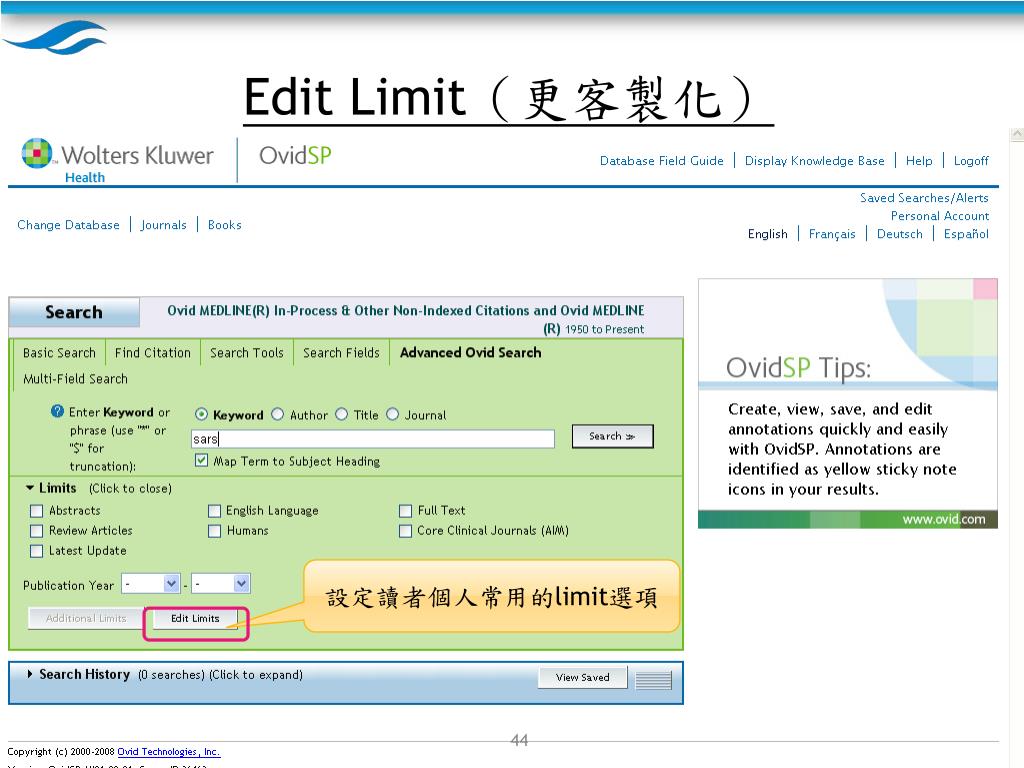Screen dimensions: 1024x768
Task: Enable Core Clinical Journals (AIM) checkbox
Action: point(406,531)
